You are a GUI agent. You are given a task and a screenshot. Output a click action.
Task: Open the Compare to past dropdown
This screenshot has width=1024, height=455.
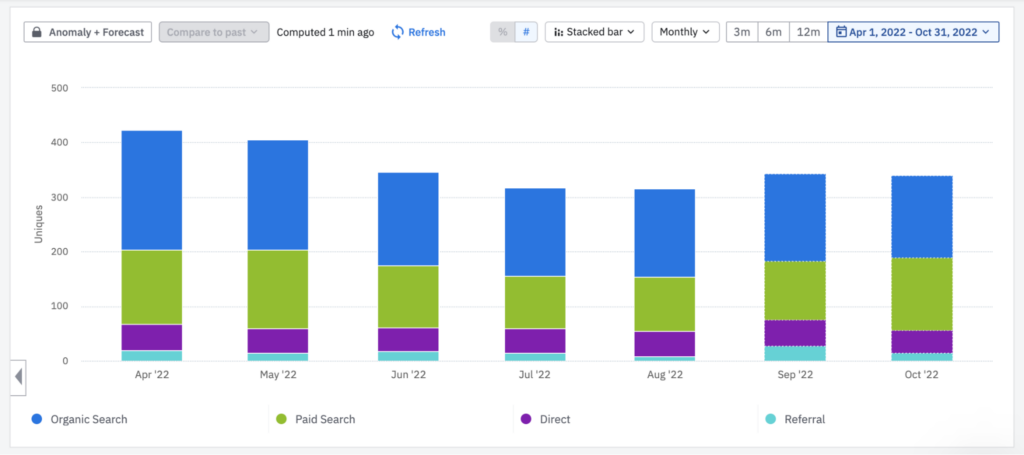click(214, 32)
